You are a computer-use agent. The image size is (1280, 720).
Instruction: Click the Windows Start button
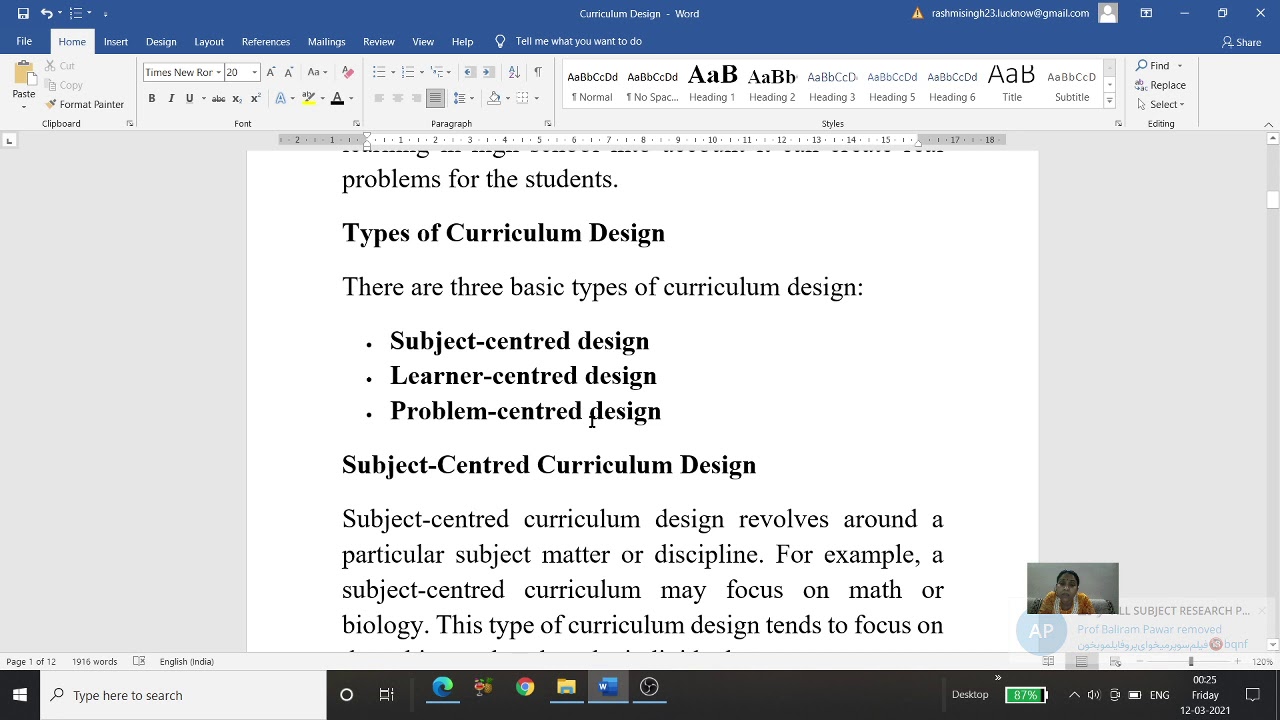pyautogui.click(x=20, y=695)
